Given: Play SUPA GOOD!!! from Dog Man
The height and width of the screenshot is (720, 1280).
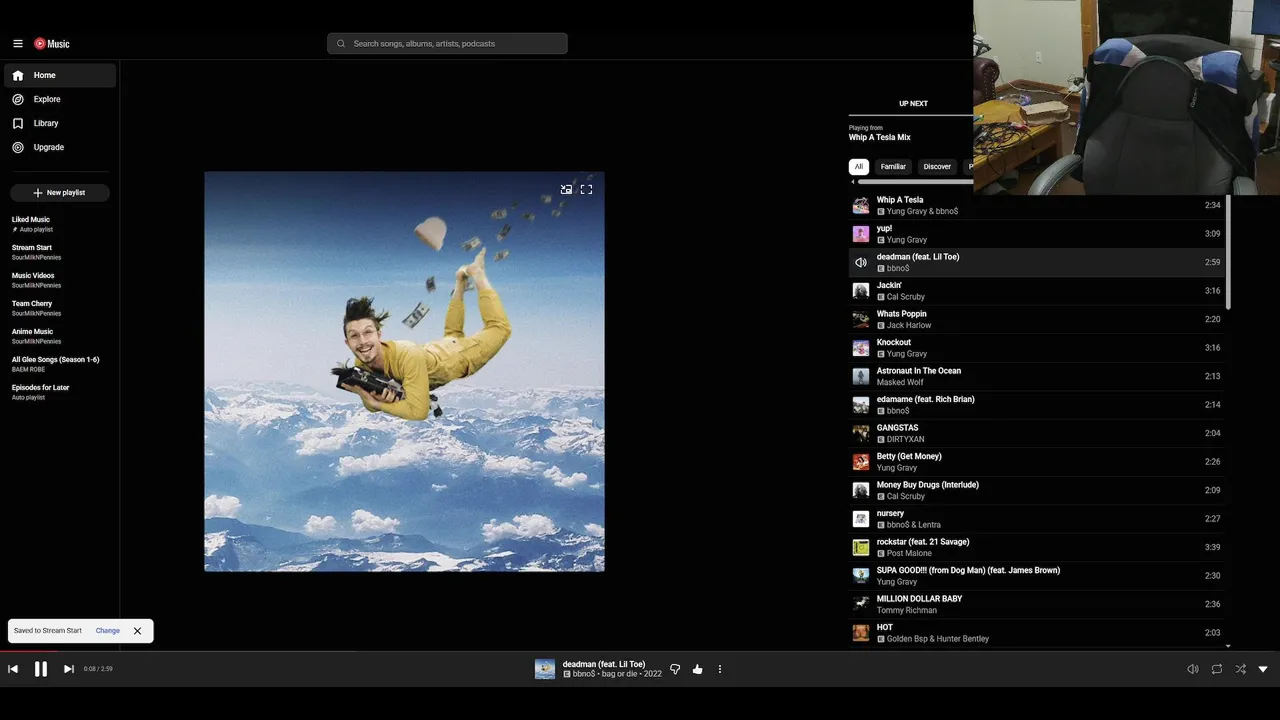Looking at the screenshot, I should click(x=1036, y=576).
